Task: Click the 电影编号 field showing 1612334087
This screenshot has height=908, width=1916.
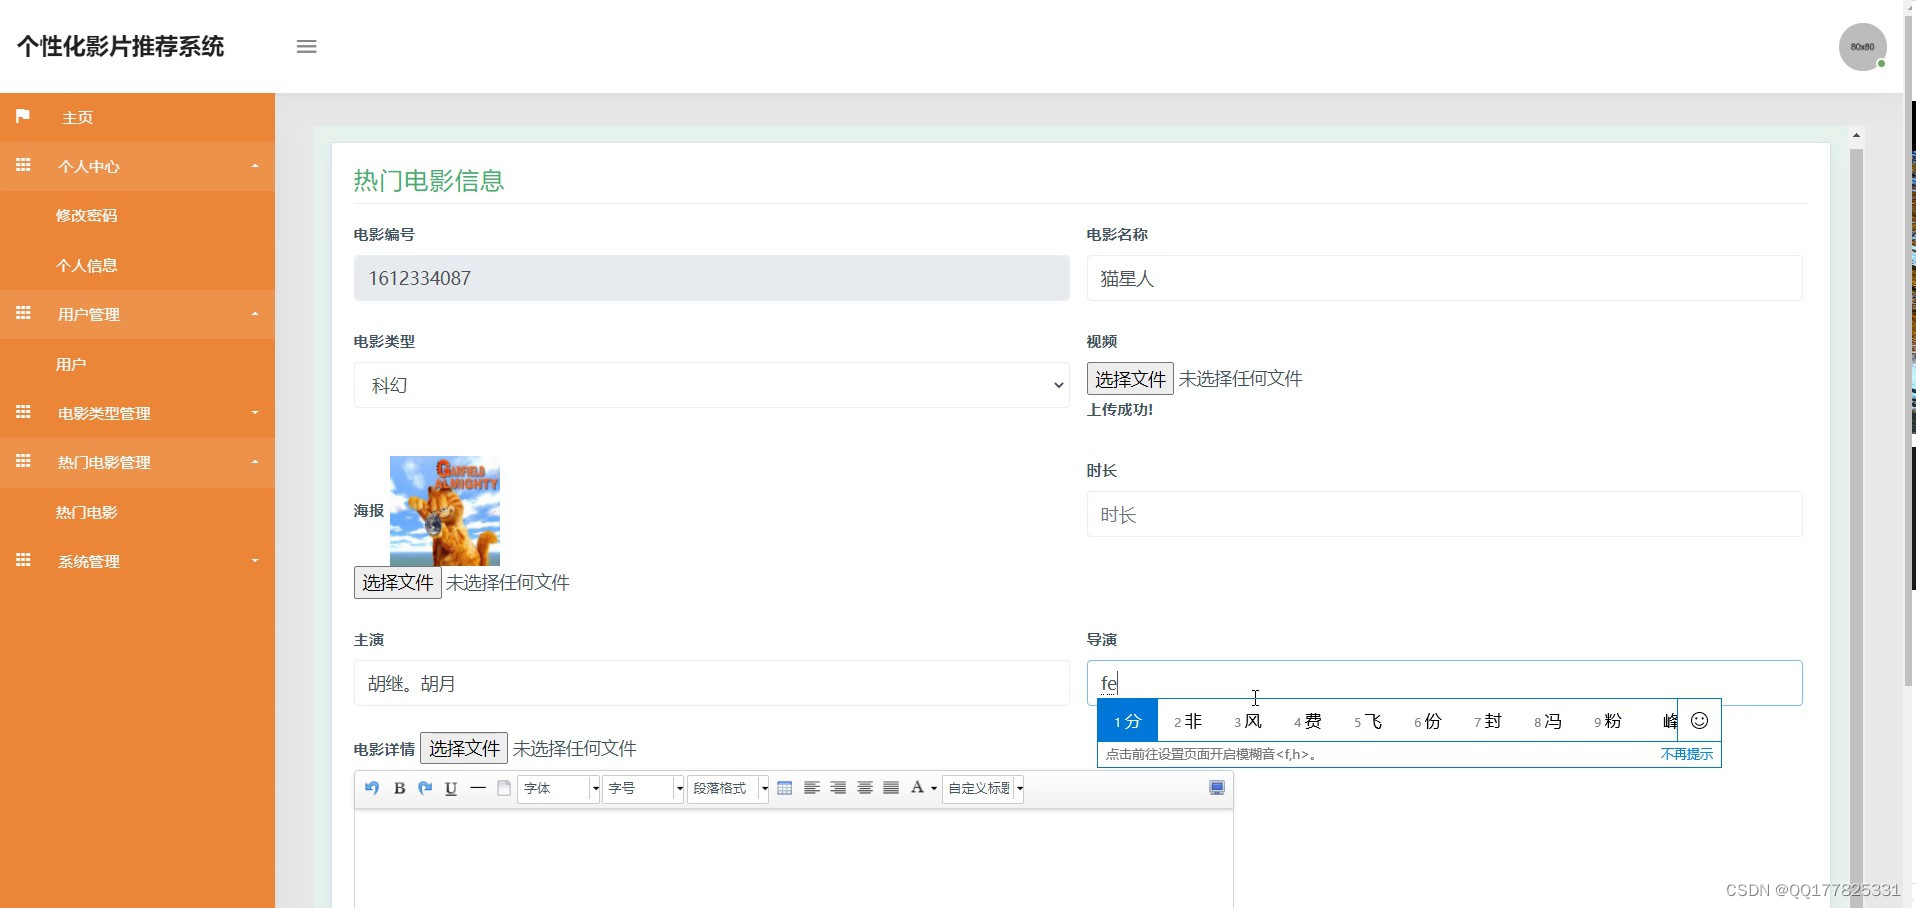Action: pyautogui.click(x=711, y=278)
